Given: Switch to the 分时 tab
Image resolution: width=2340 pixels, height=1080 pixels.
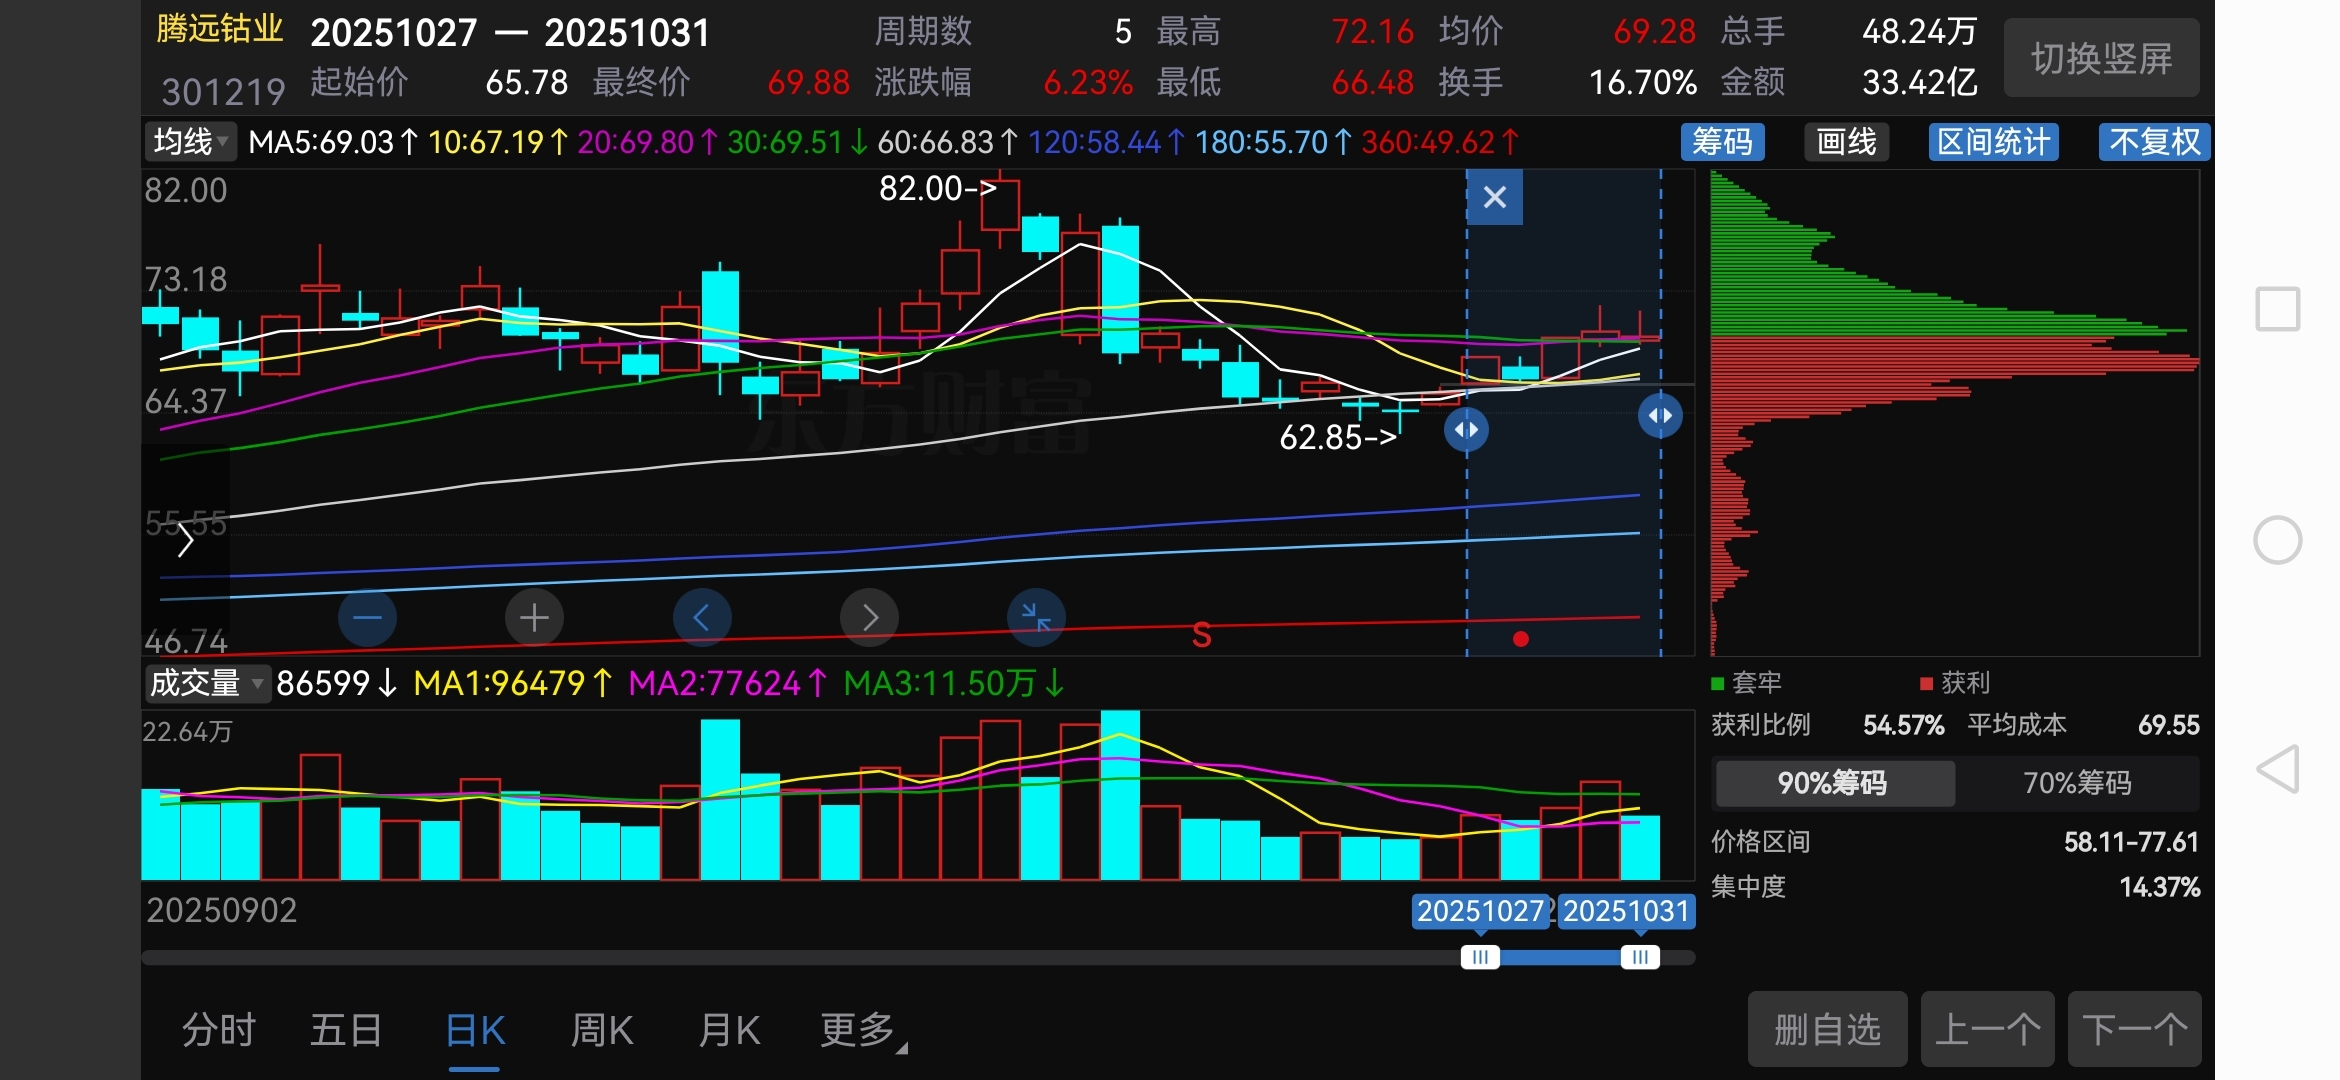Looking at the screenshot, I should pos(219,1030).
